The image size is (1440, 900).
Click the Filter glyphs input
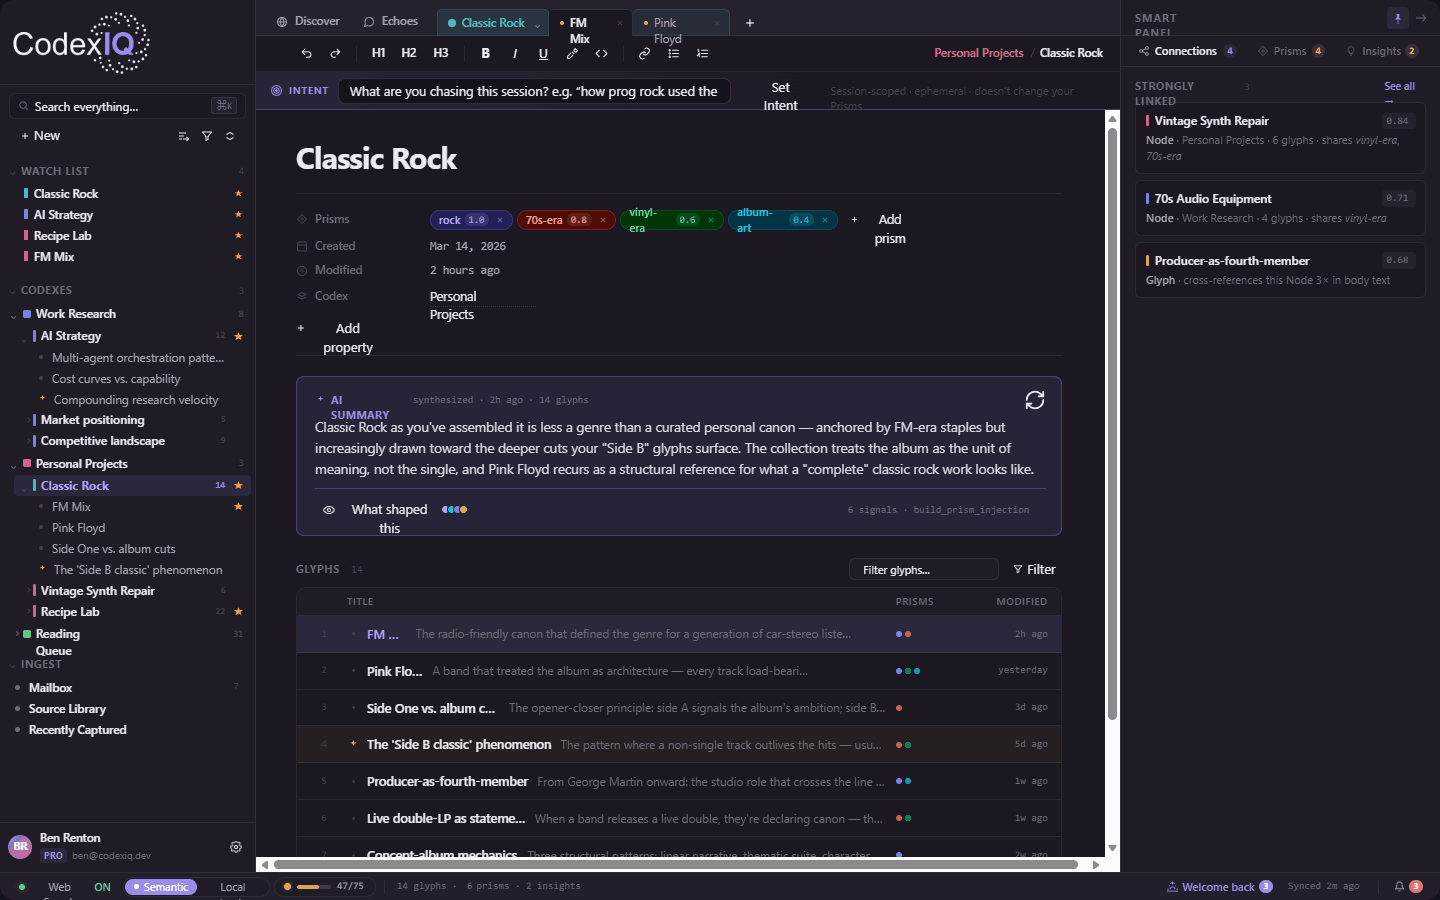point(924,569)
